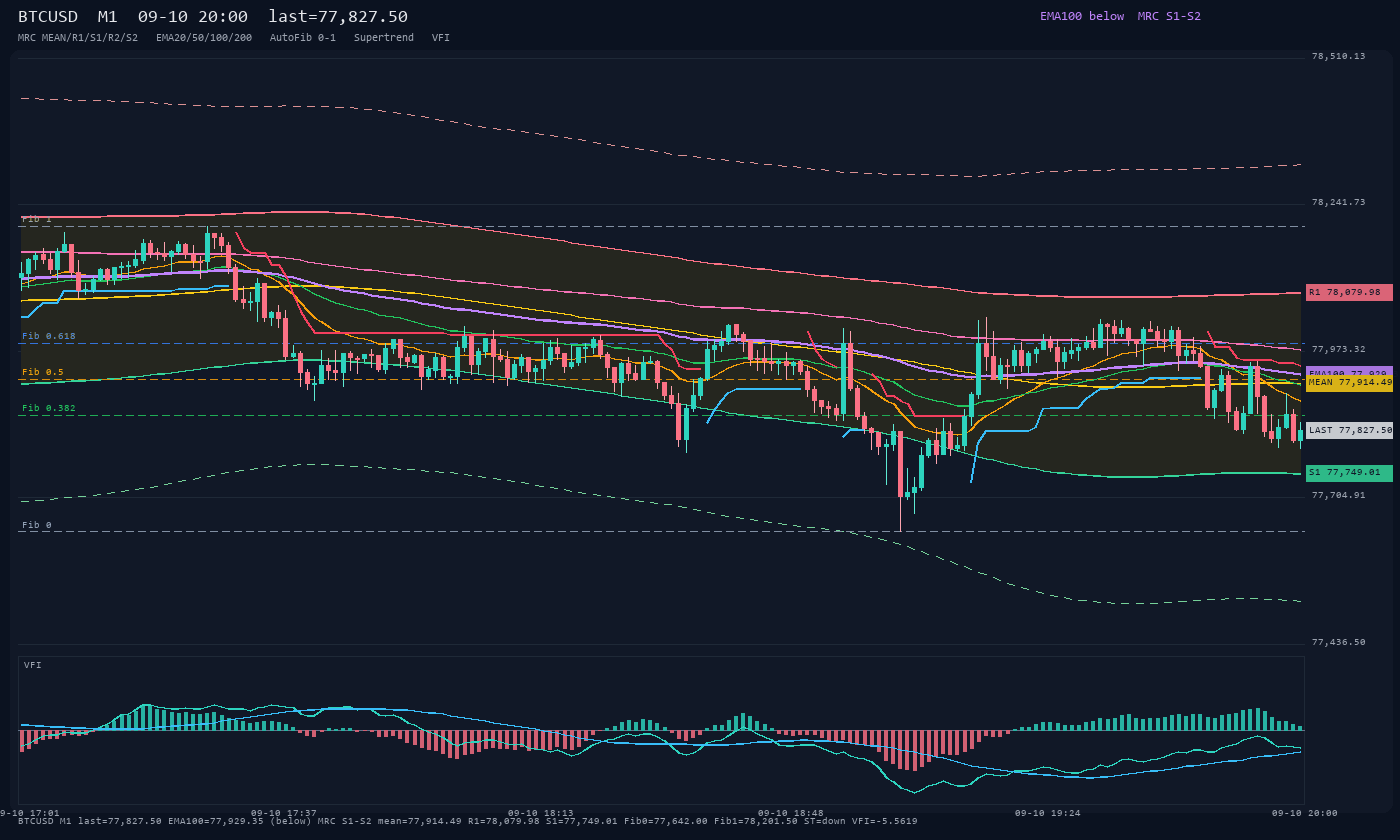Click the VFI title inside the lower panel

[33, 665]
